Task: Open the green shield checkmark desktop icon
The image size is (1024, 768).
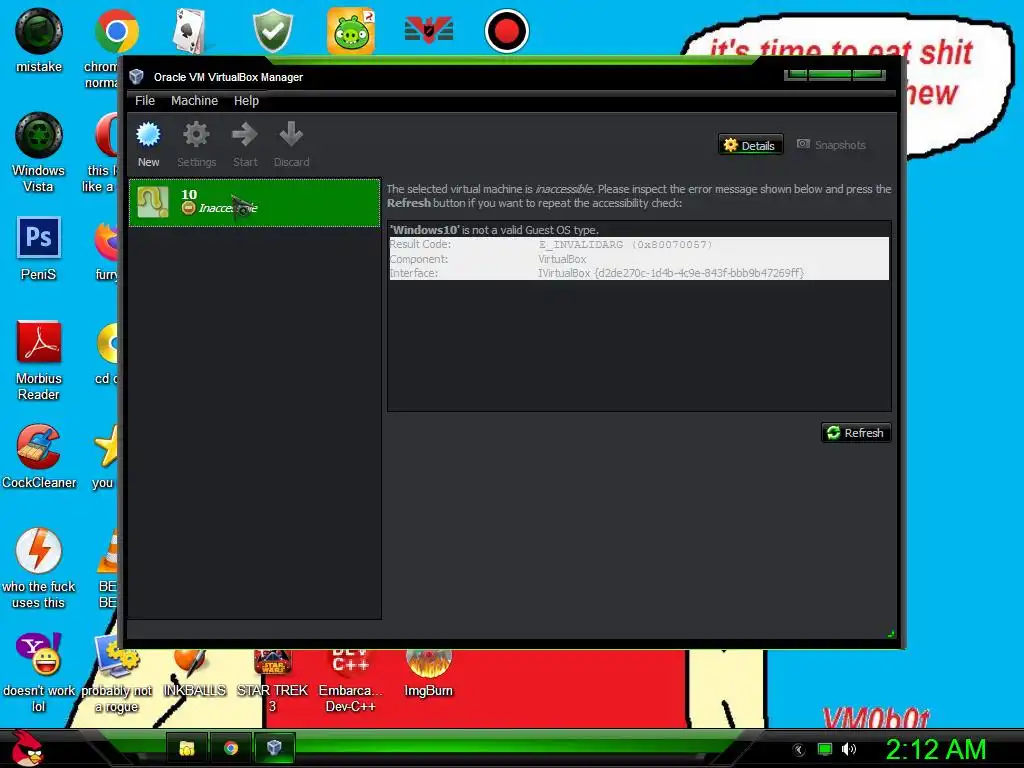Action: pyautogui.click(x=272, y=31)
